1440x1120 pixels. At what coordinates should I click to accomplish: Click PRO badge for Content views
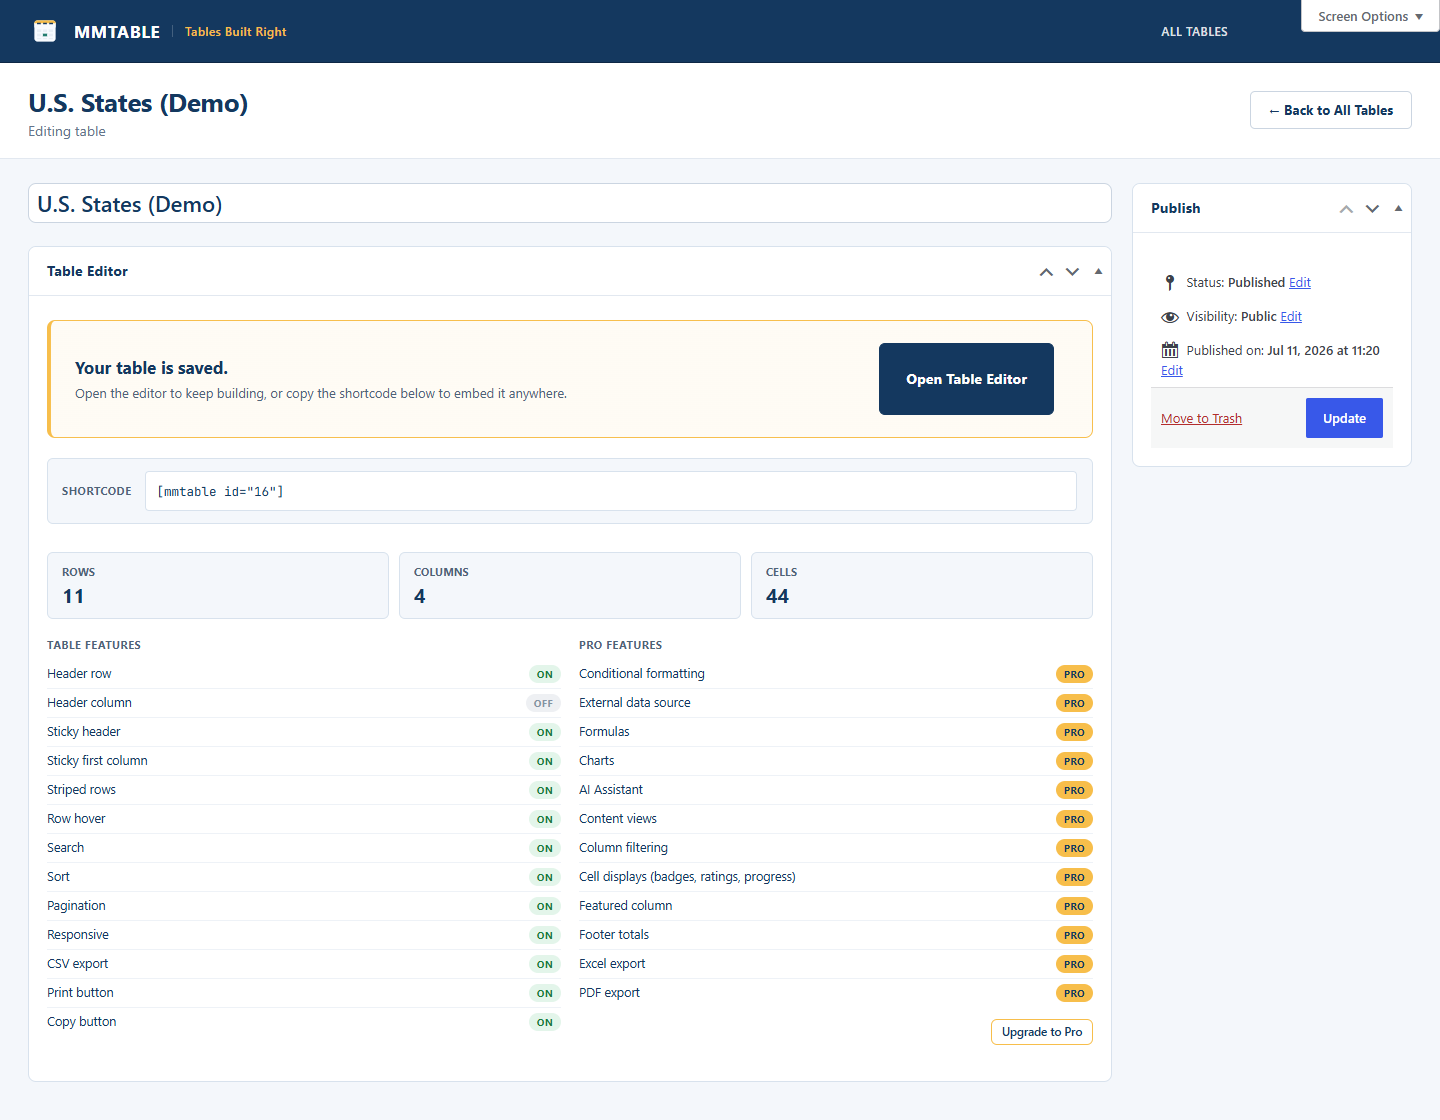point(1074,819)
